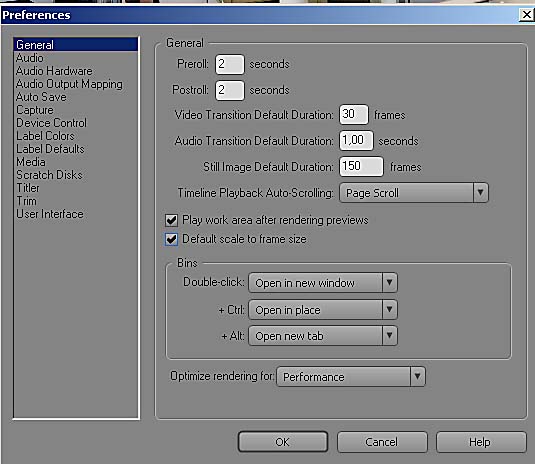Select Device Control category
The width and height of the screenshot is (535, 464).
(x=52, y=123)
